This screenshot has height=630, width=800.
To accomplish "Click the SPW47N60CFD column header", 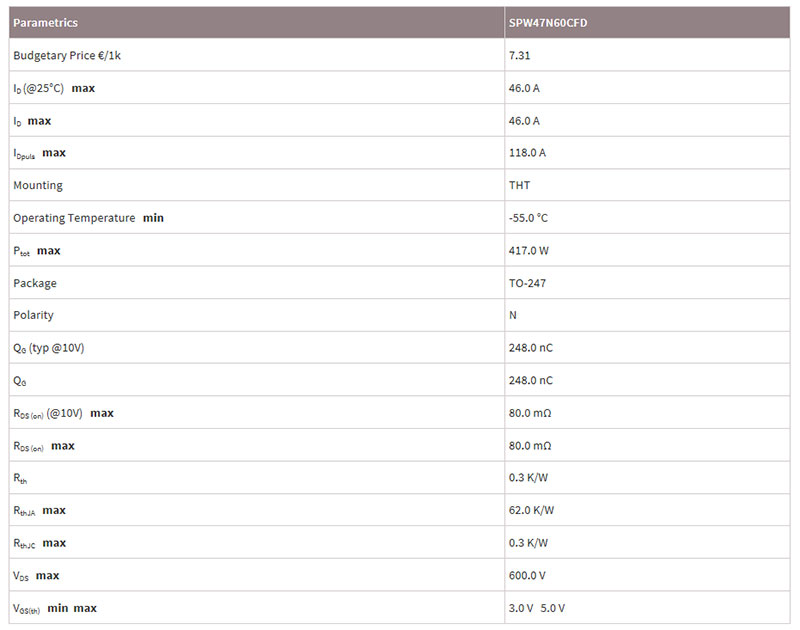I will 547,23.
